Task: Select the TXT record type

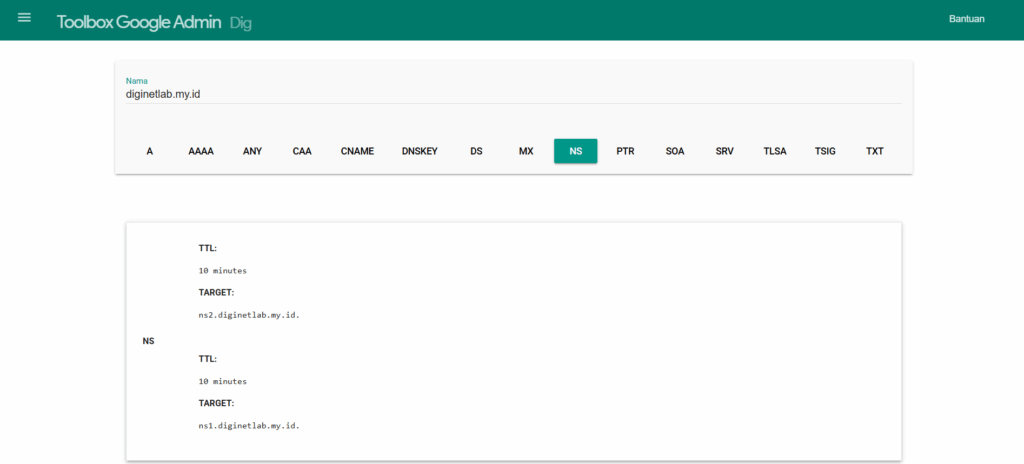Action: [874, 151]
